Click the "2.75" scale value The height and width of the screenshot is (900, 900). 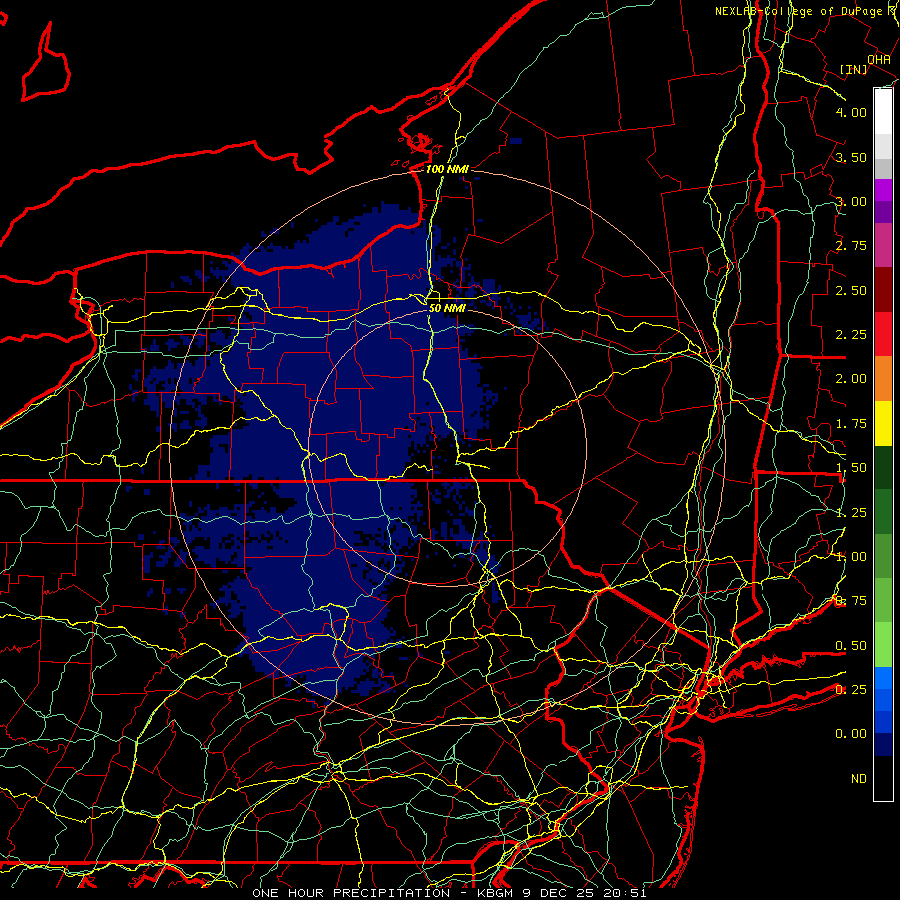(x=851, y=246)
